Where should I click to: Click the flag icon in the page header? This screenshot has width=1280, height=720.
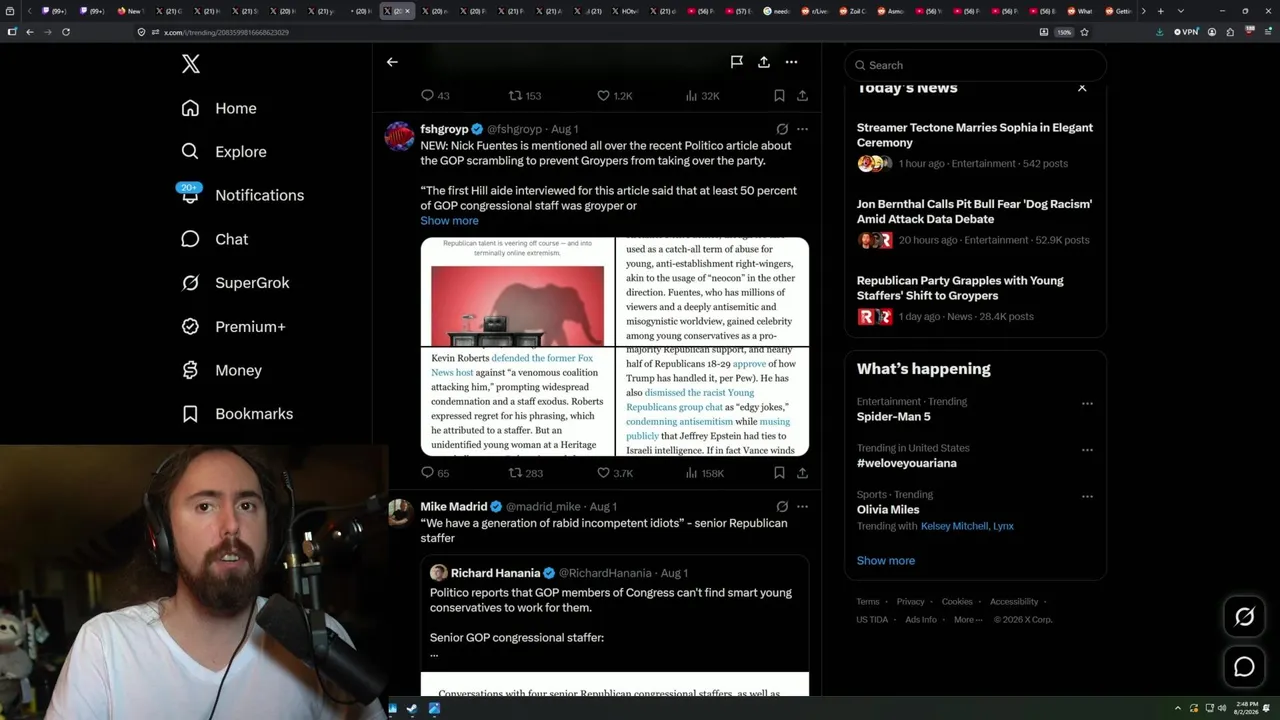coord(737,62)
